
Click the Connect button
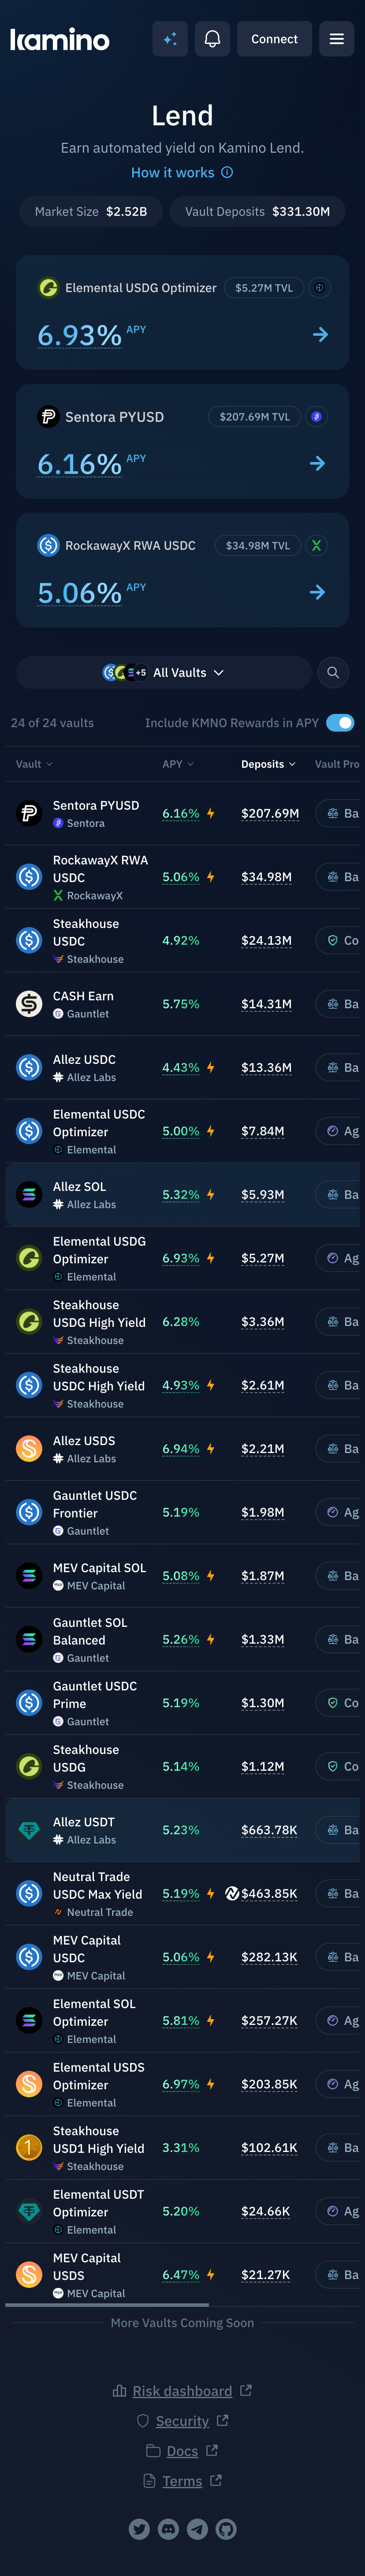pyautogui.click(x=274, y=39)
